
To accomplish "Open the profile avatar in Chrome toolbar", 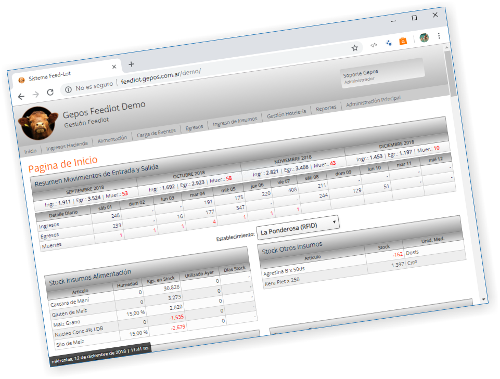I will coord(424,37).
